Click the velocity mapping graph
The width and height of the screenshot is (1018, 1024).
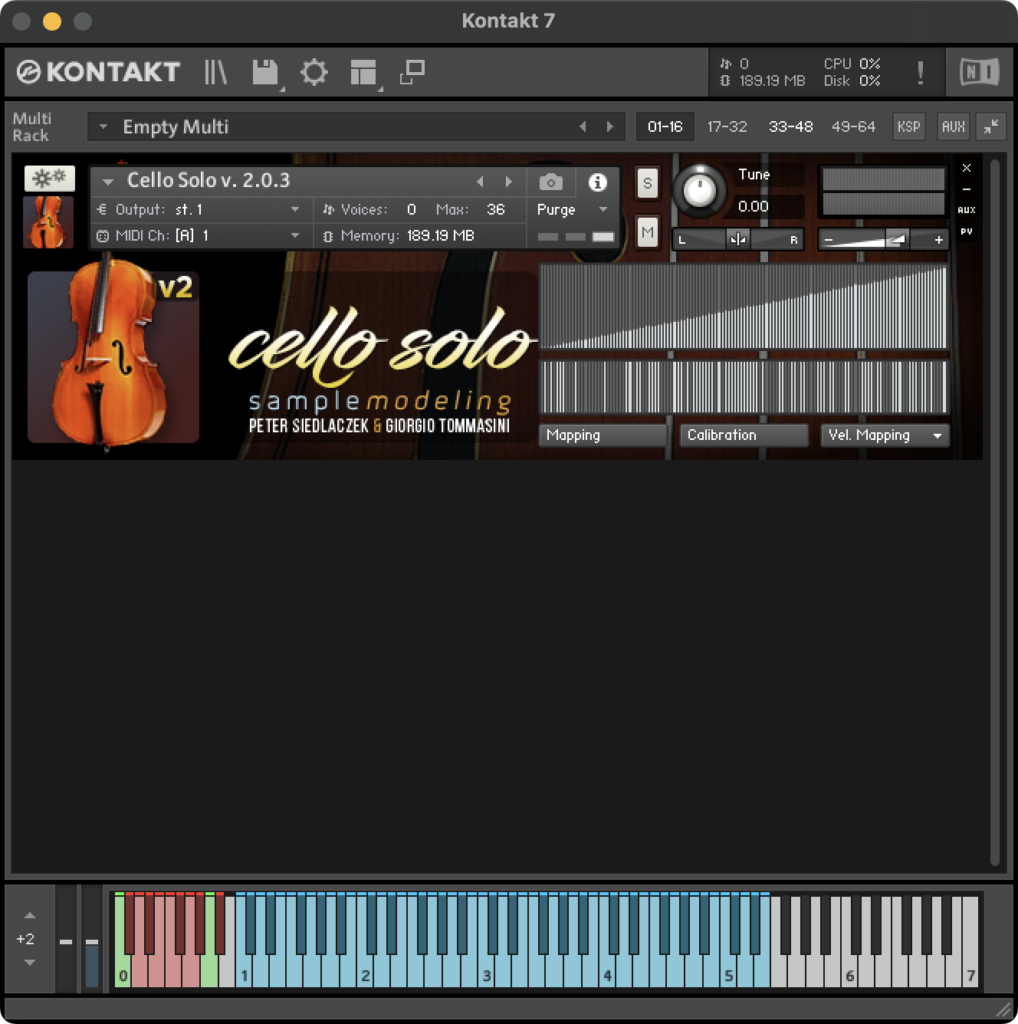pos(743,307)
